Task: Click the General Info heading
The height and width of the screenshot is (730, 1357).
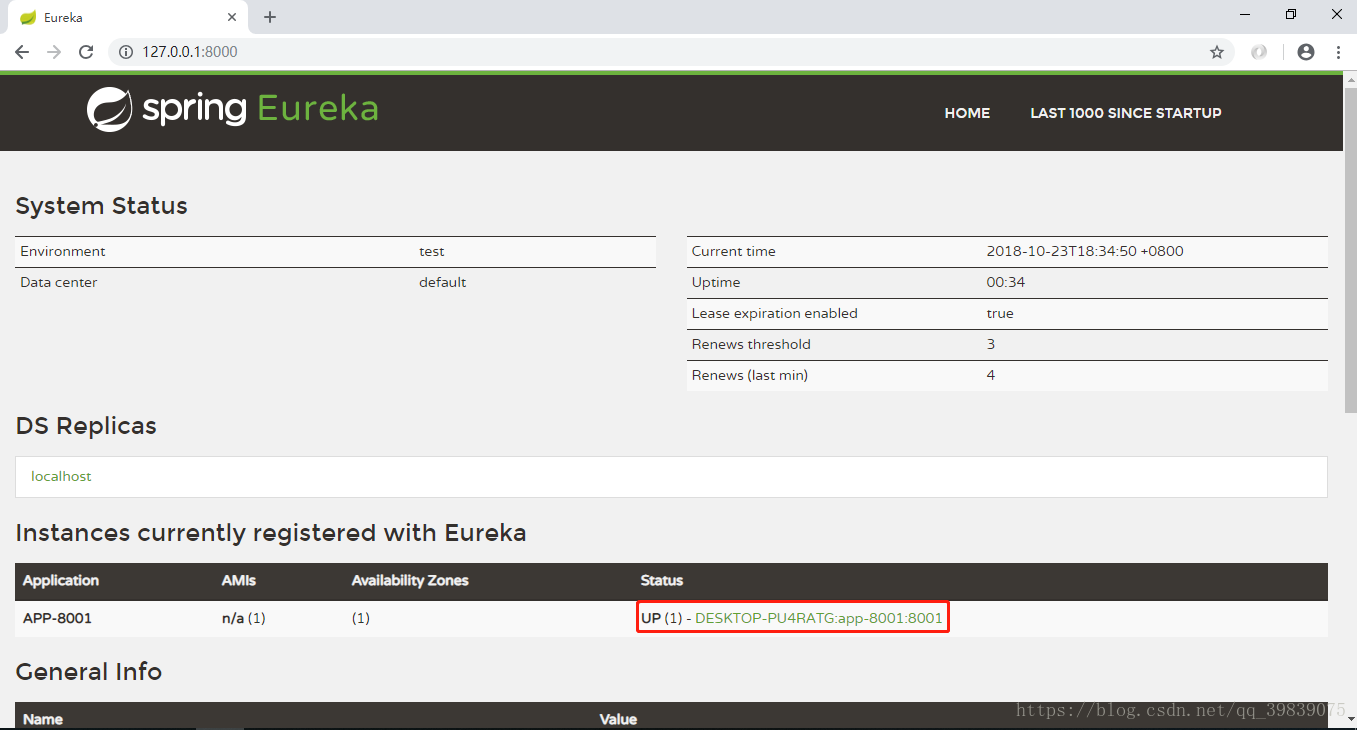Action: [89, 671]
